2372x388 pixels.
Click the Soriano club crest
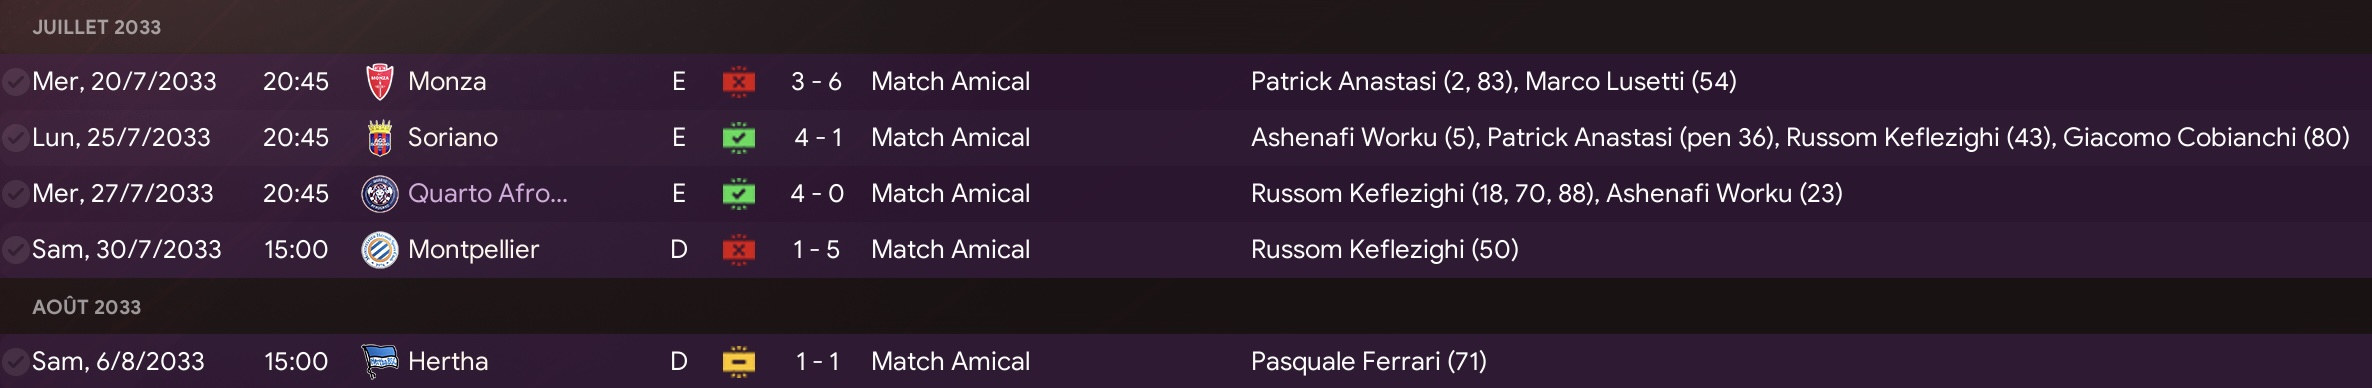point(380,138)
